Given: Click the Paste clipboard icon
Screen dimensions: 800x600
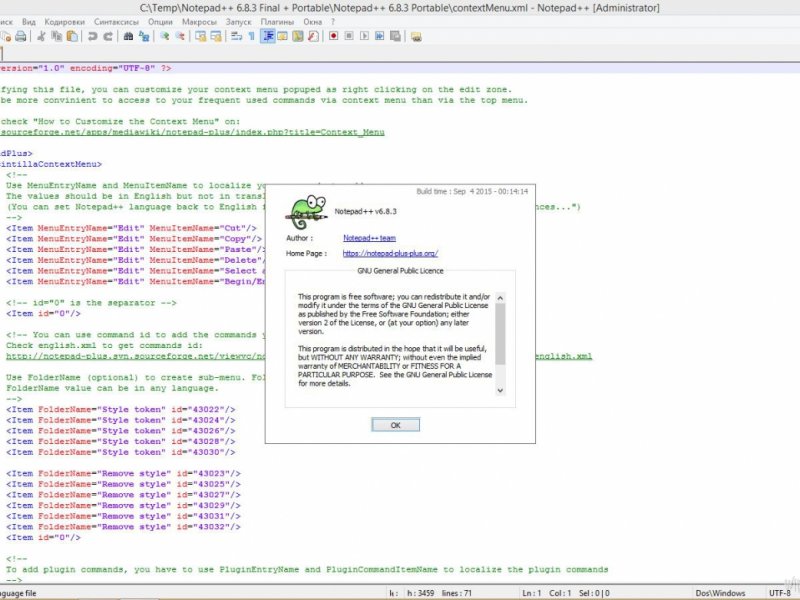Looking at the screenshot, I should (72, 36).
